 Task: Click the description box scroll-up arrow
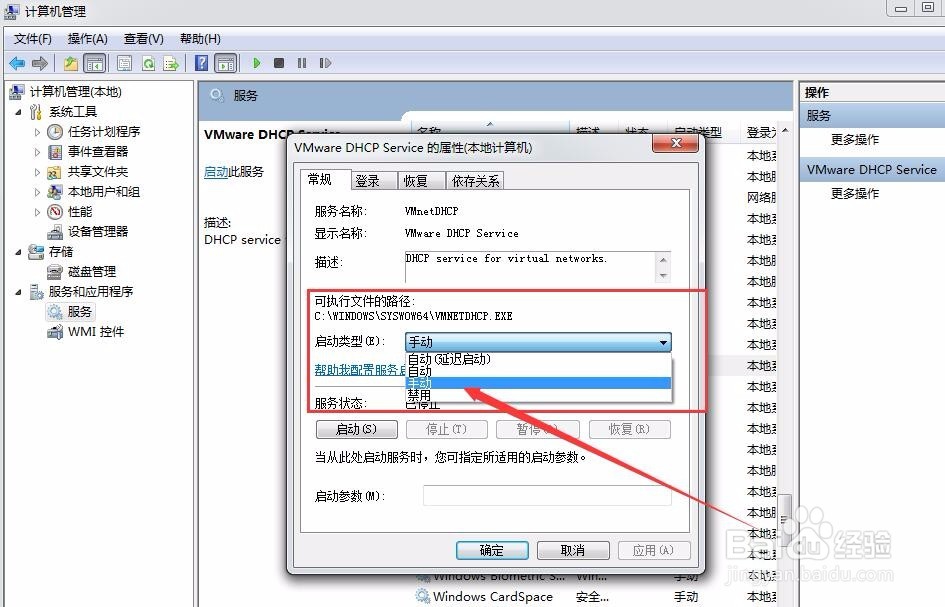[x=663, y=260]
